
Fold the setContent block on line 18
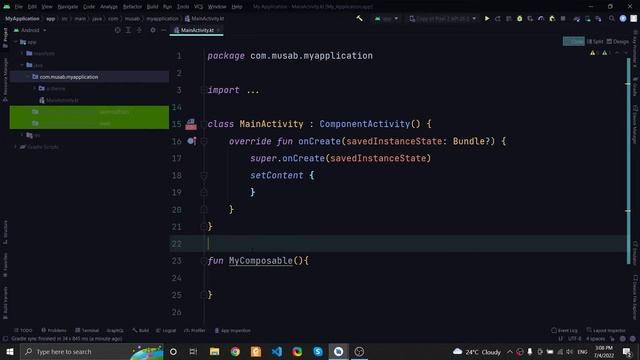tap(204, 176)
